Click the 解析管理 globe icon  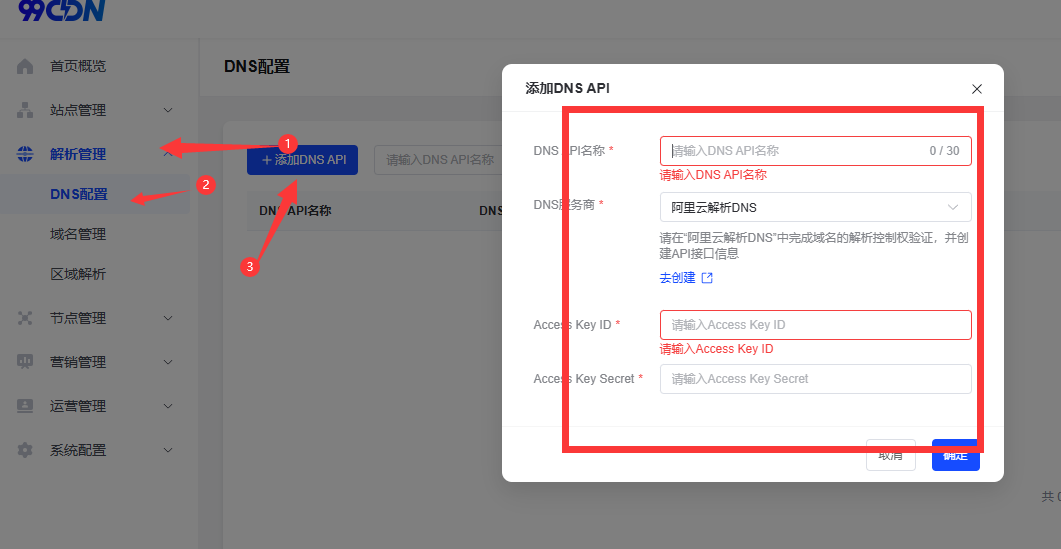25,154
